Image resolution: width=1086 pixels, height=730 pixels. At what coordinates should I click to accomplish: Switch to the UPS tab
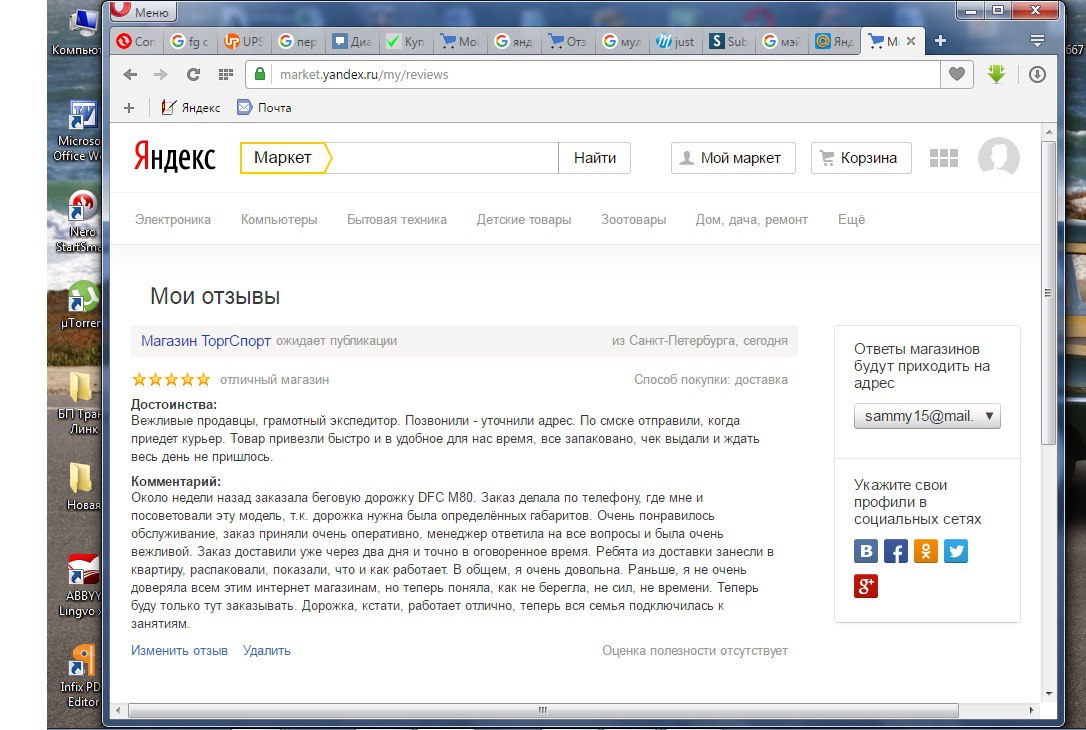click(244, 42)
